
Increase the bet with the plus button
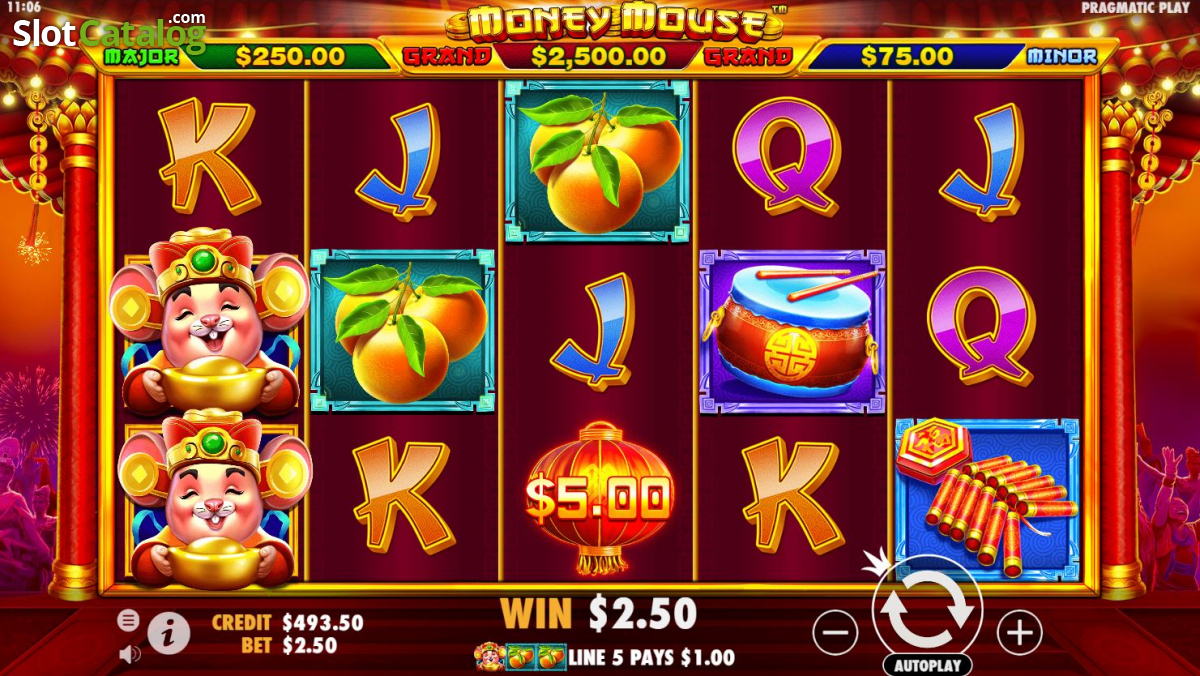1019,633
